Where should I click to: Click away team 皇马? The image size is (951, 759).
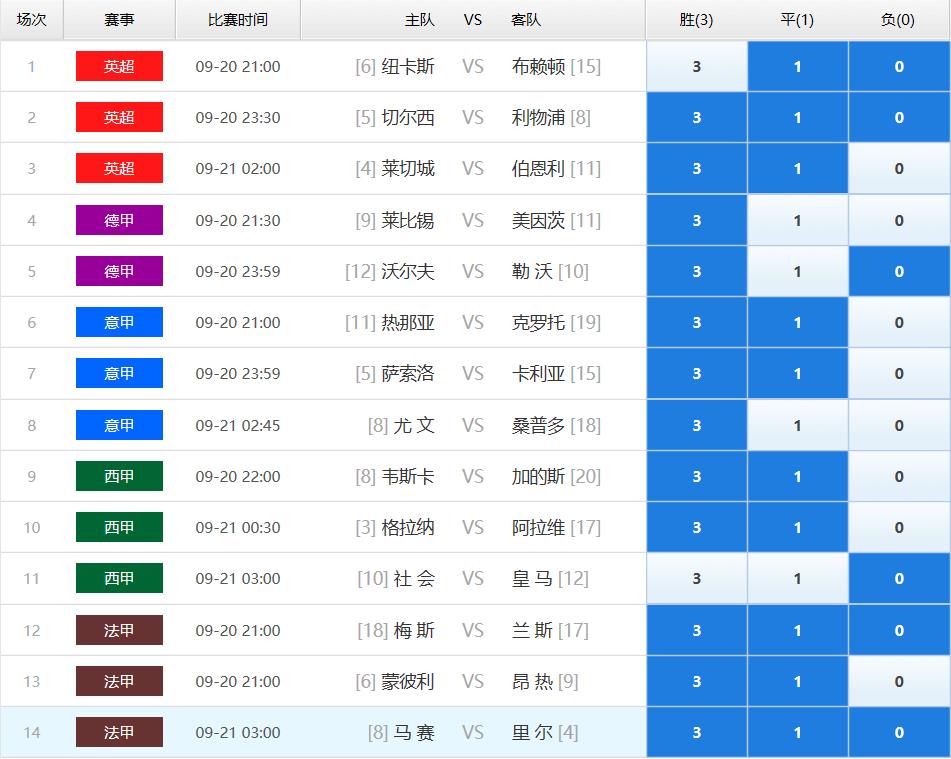tap(533, 578)
